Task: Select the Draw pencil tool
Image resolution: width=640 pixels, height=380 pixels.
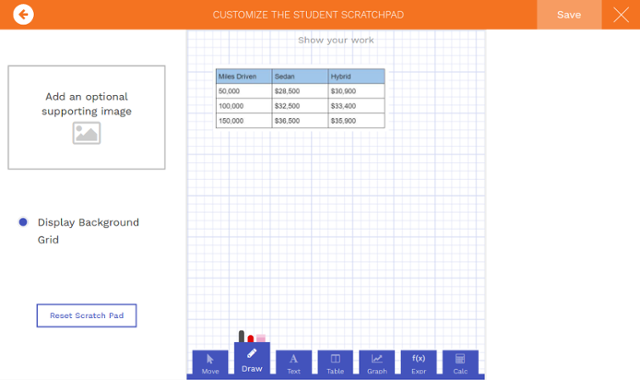Action: click(x=252, y=358)
